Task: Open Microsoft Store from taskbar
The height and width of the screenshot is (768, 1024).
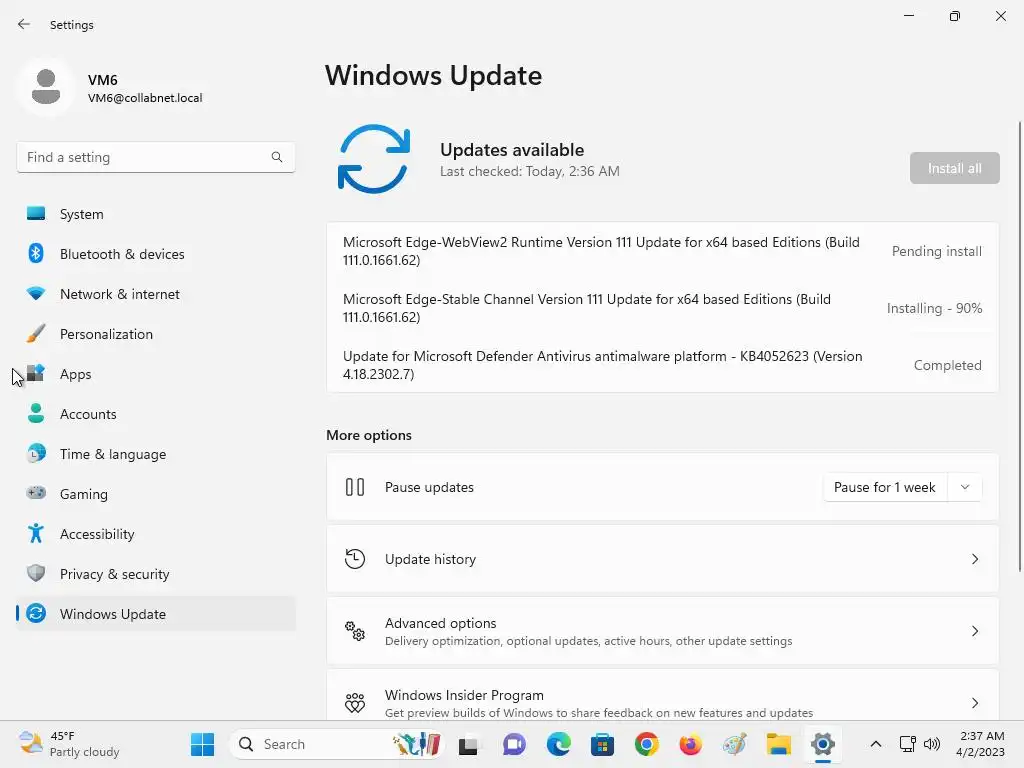Action: [602, 744]
